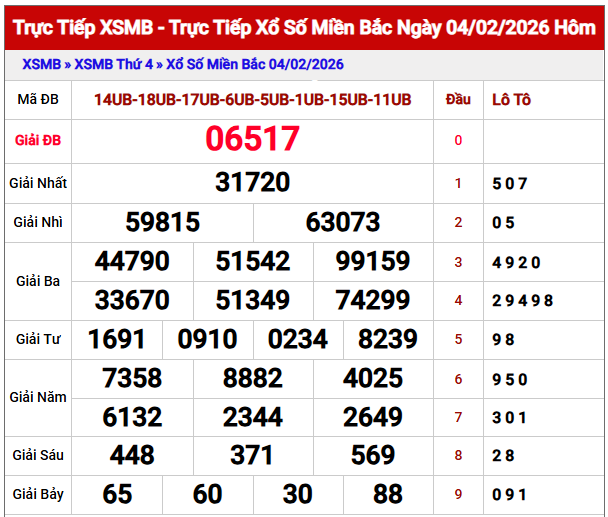Open Xổ Số Miền Bắc 04/02/2026 link
The image size is (608, 517).
click(255, 65)
